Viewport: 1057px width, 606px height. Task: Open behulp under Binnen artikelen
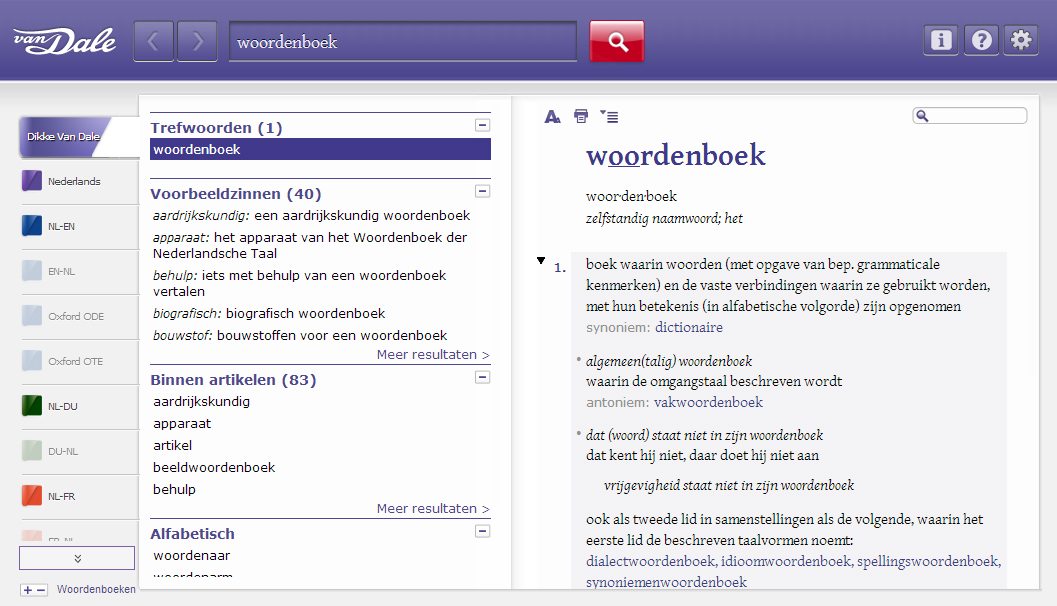pyautogui.click(x=175, y=490)
